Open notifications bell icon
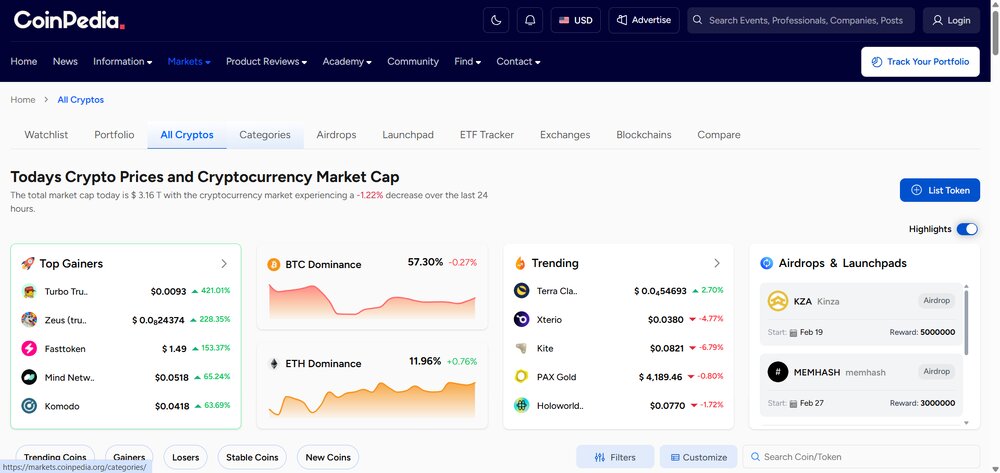Viewport: 1000px width, 473px height. 530,20
